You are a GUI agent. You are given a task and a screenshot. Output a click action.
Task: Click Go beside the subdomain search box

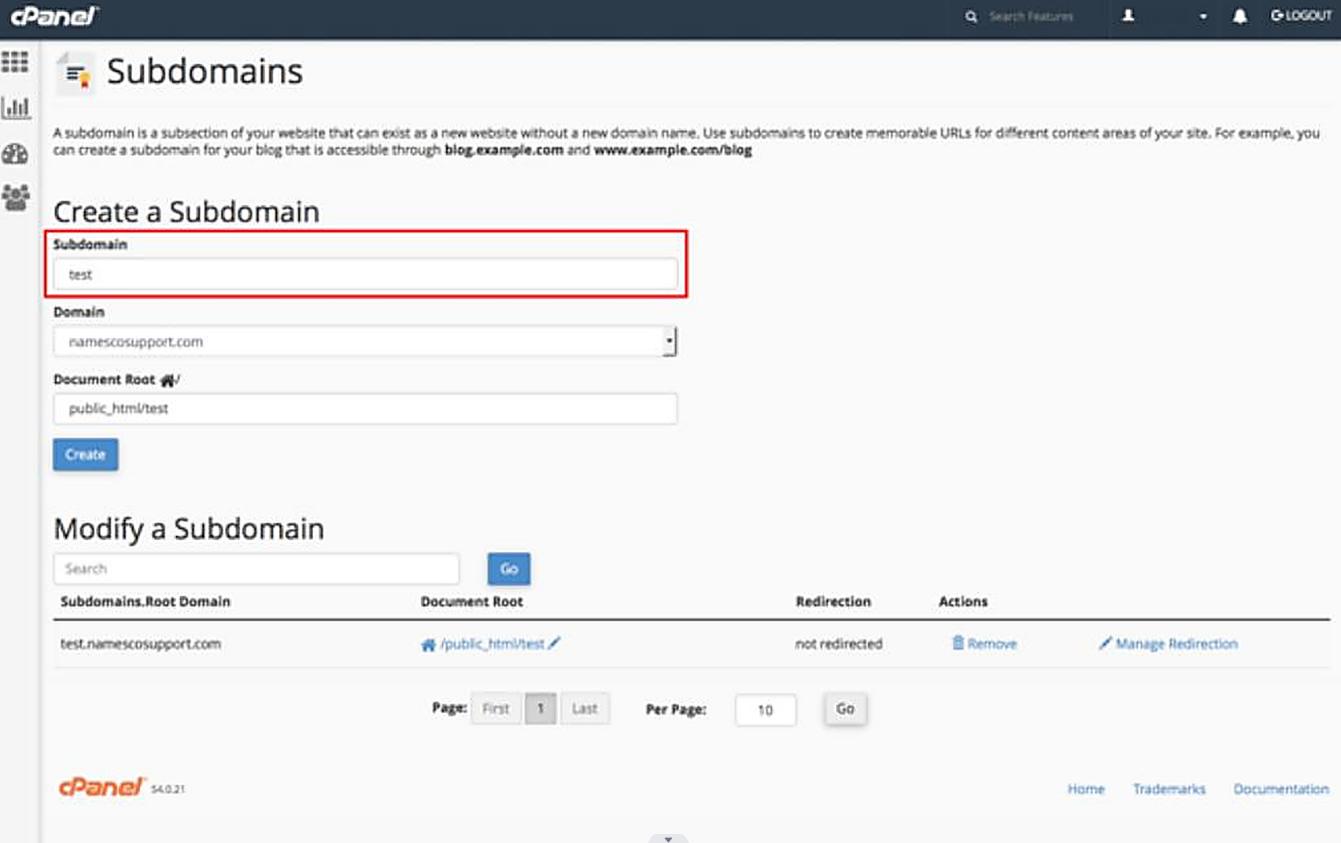pos(508,568)
